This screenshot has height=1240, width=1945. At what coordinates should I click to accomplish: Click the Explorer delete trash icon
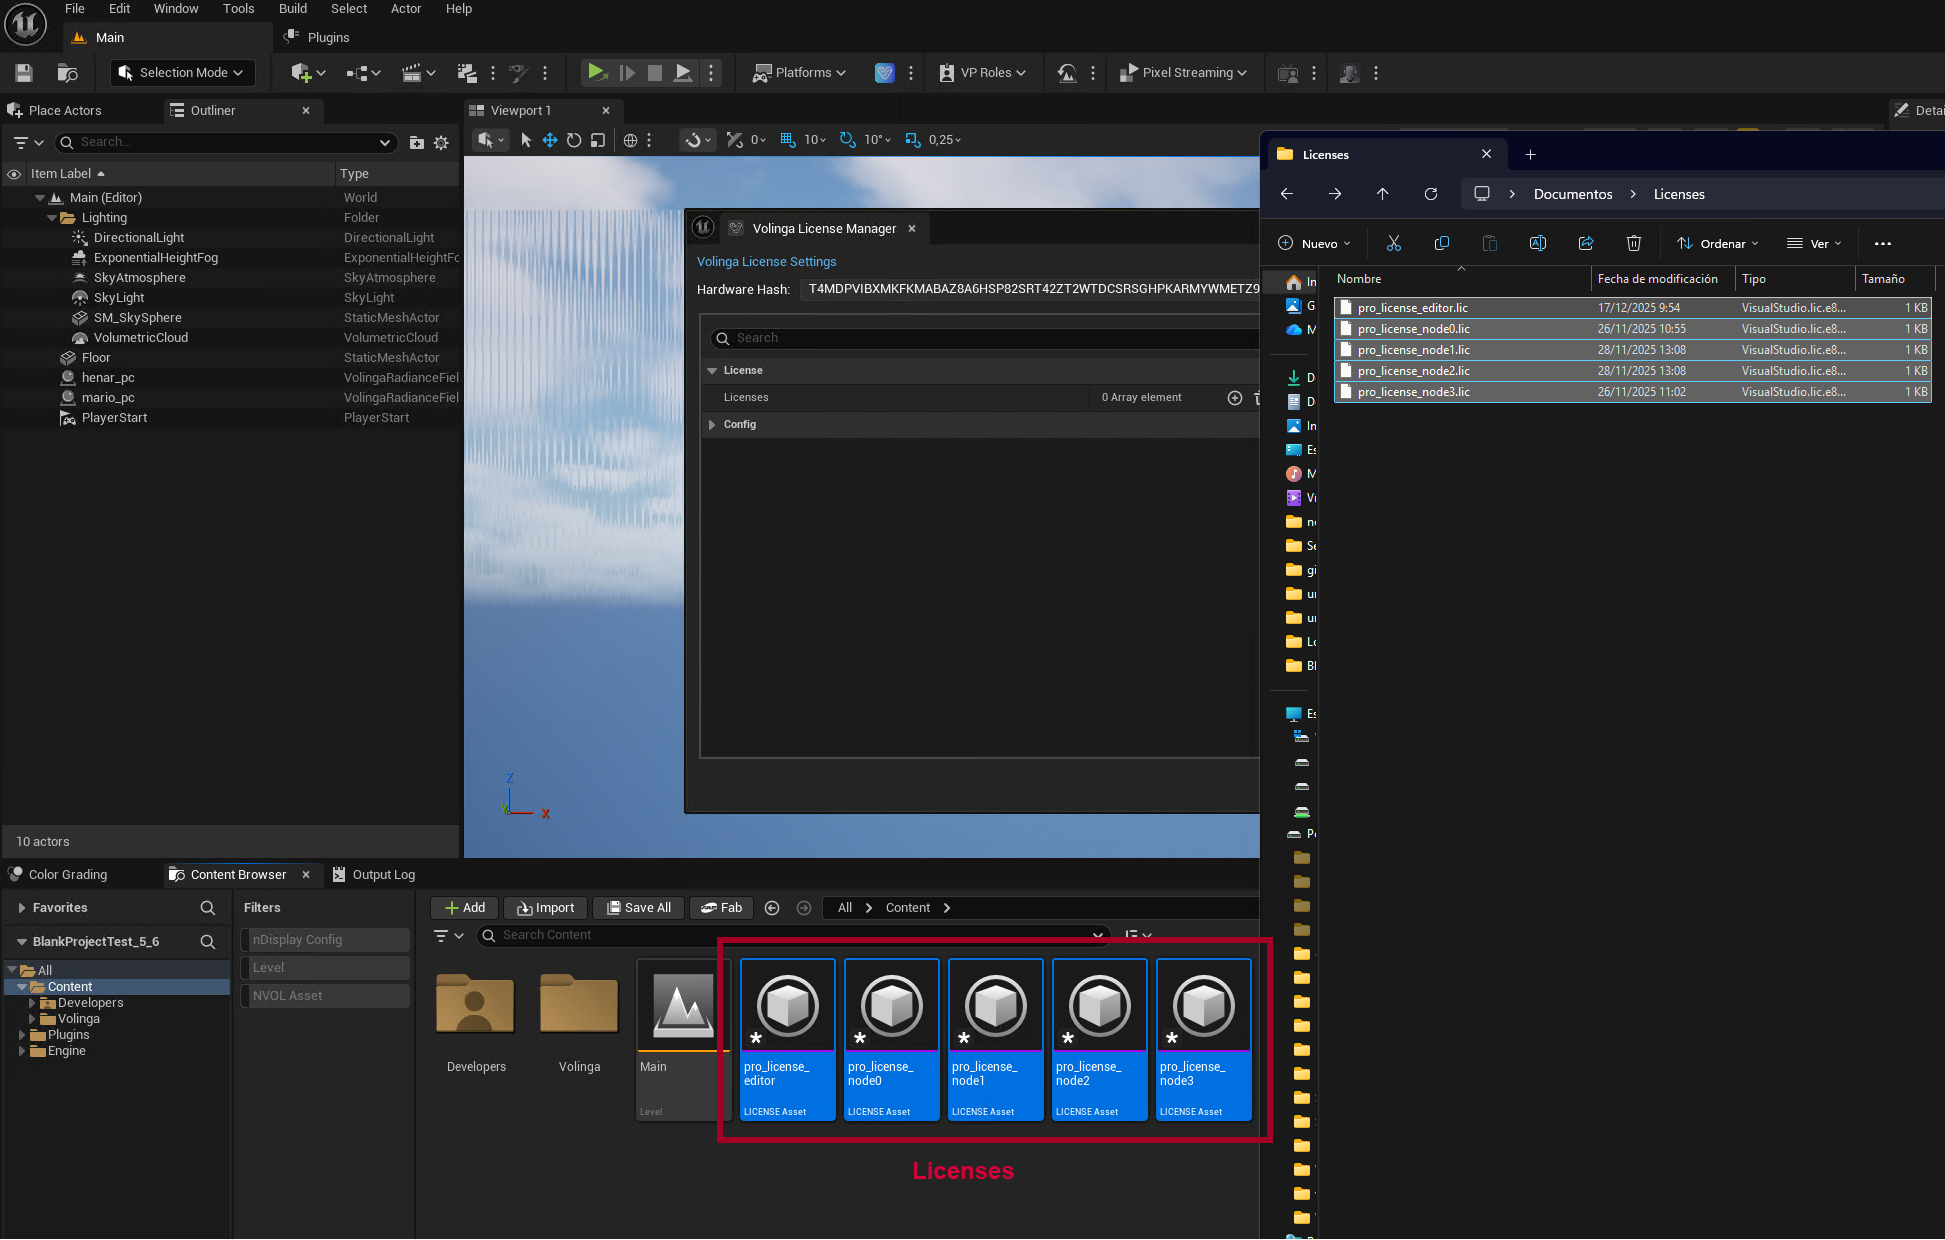click(1633, 243)
